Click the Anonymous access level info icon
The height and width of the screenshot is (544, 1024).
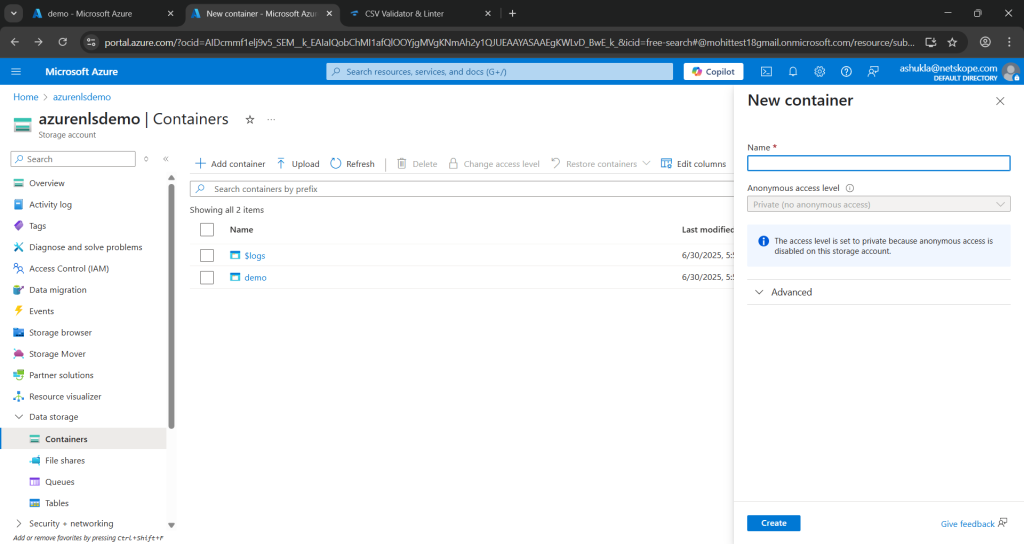tap(850, 188)
